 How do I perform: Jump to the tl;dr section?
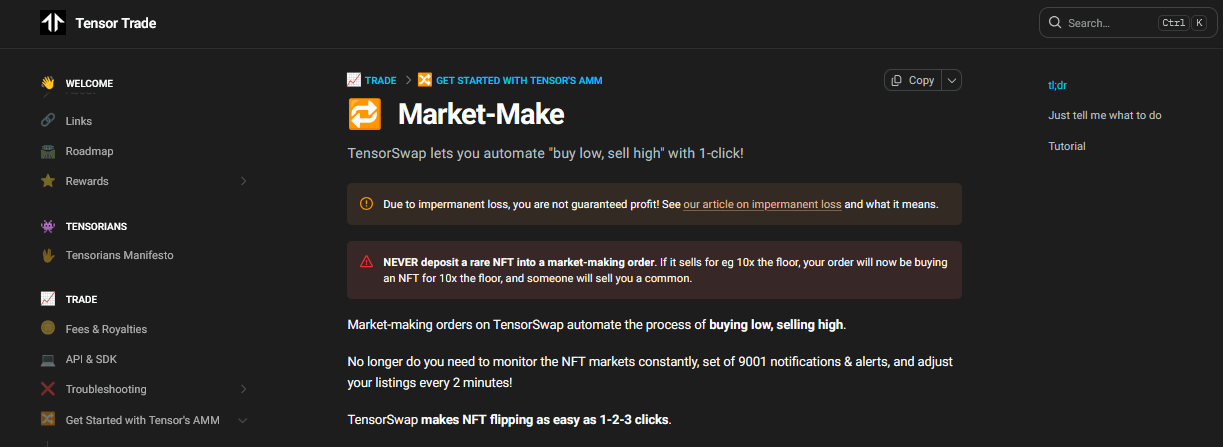click(1057, 85)
